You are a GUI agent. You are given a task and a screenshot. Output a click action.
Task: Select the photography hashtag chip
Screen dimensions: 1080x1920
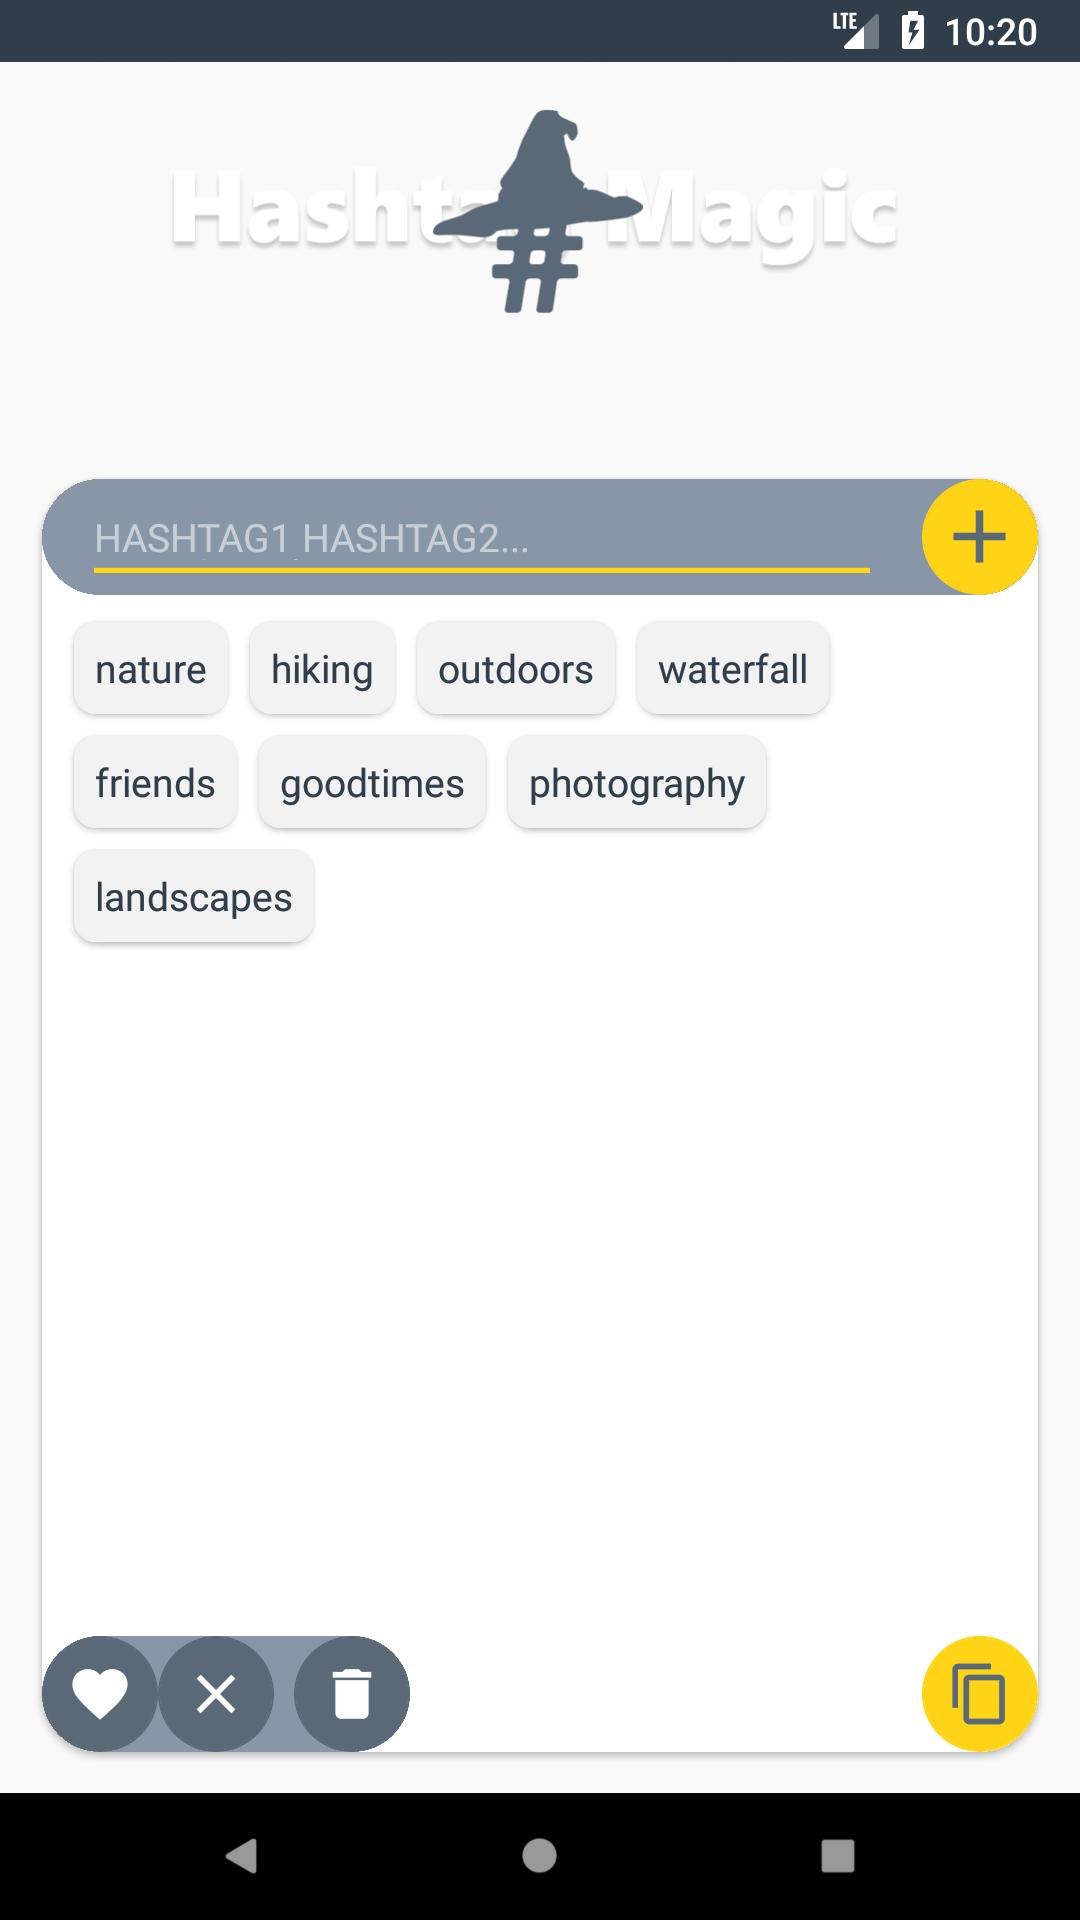637,783
